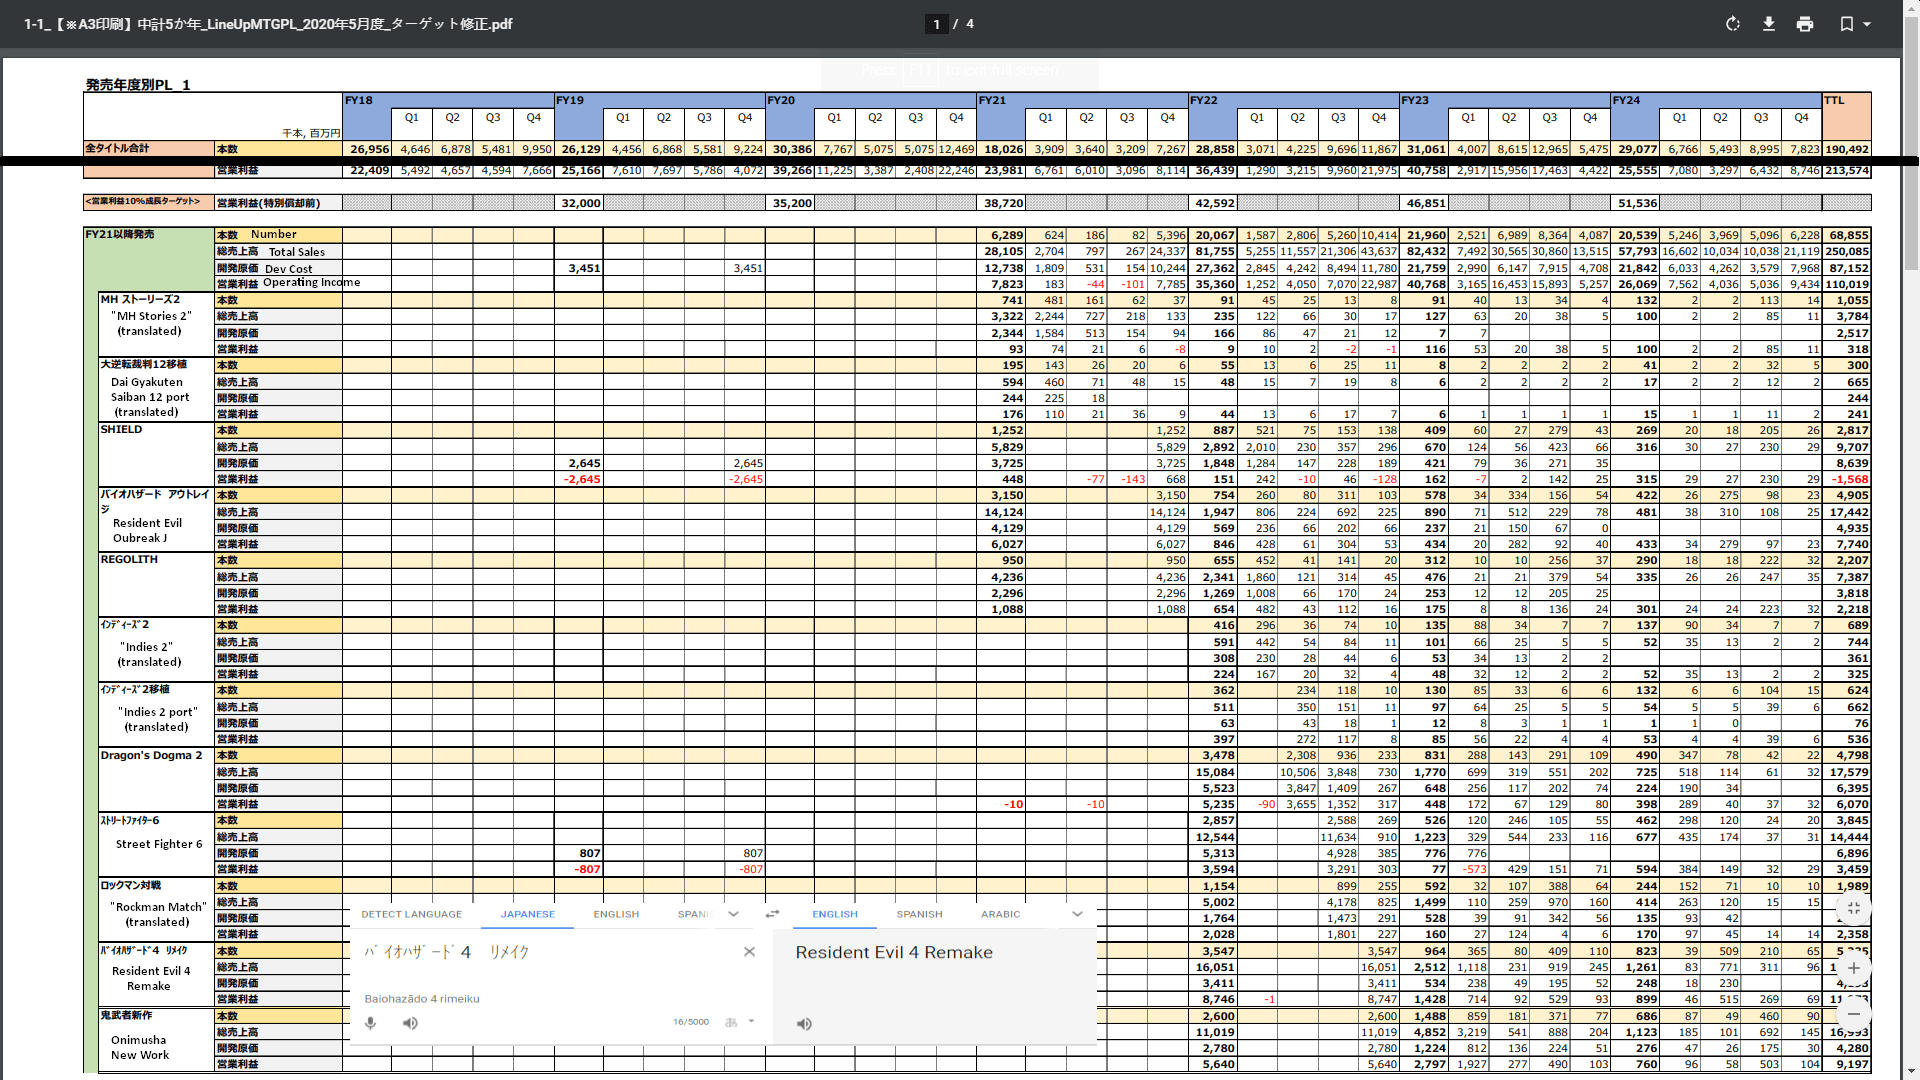Expand more target languages list
Image resolution: width=1920 pixels, height=1080 pixels.
(1077, 914)
